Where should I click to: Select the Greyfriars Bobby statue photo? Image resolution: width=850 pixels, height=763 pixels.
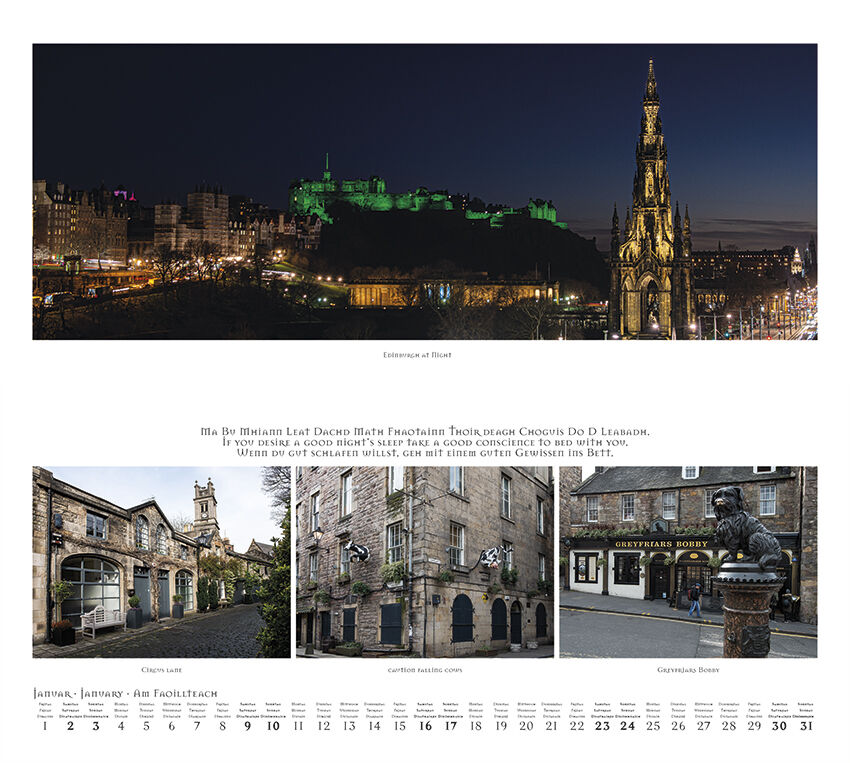(688, 562)
